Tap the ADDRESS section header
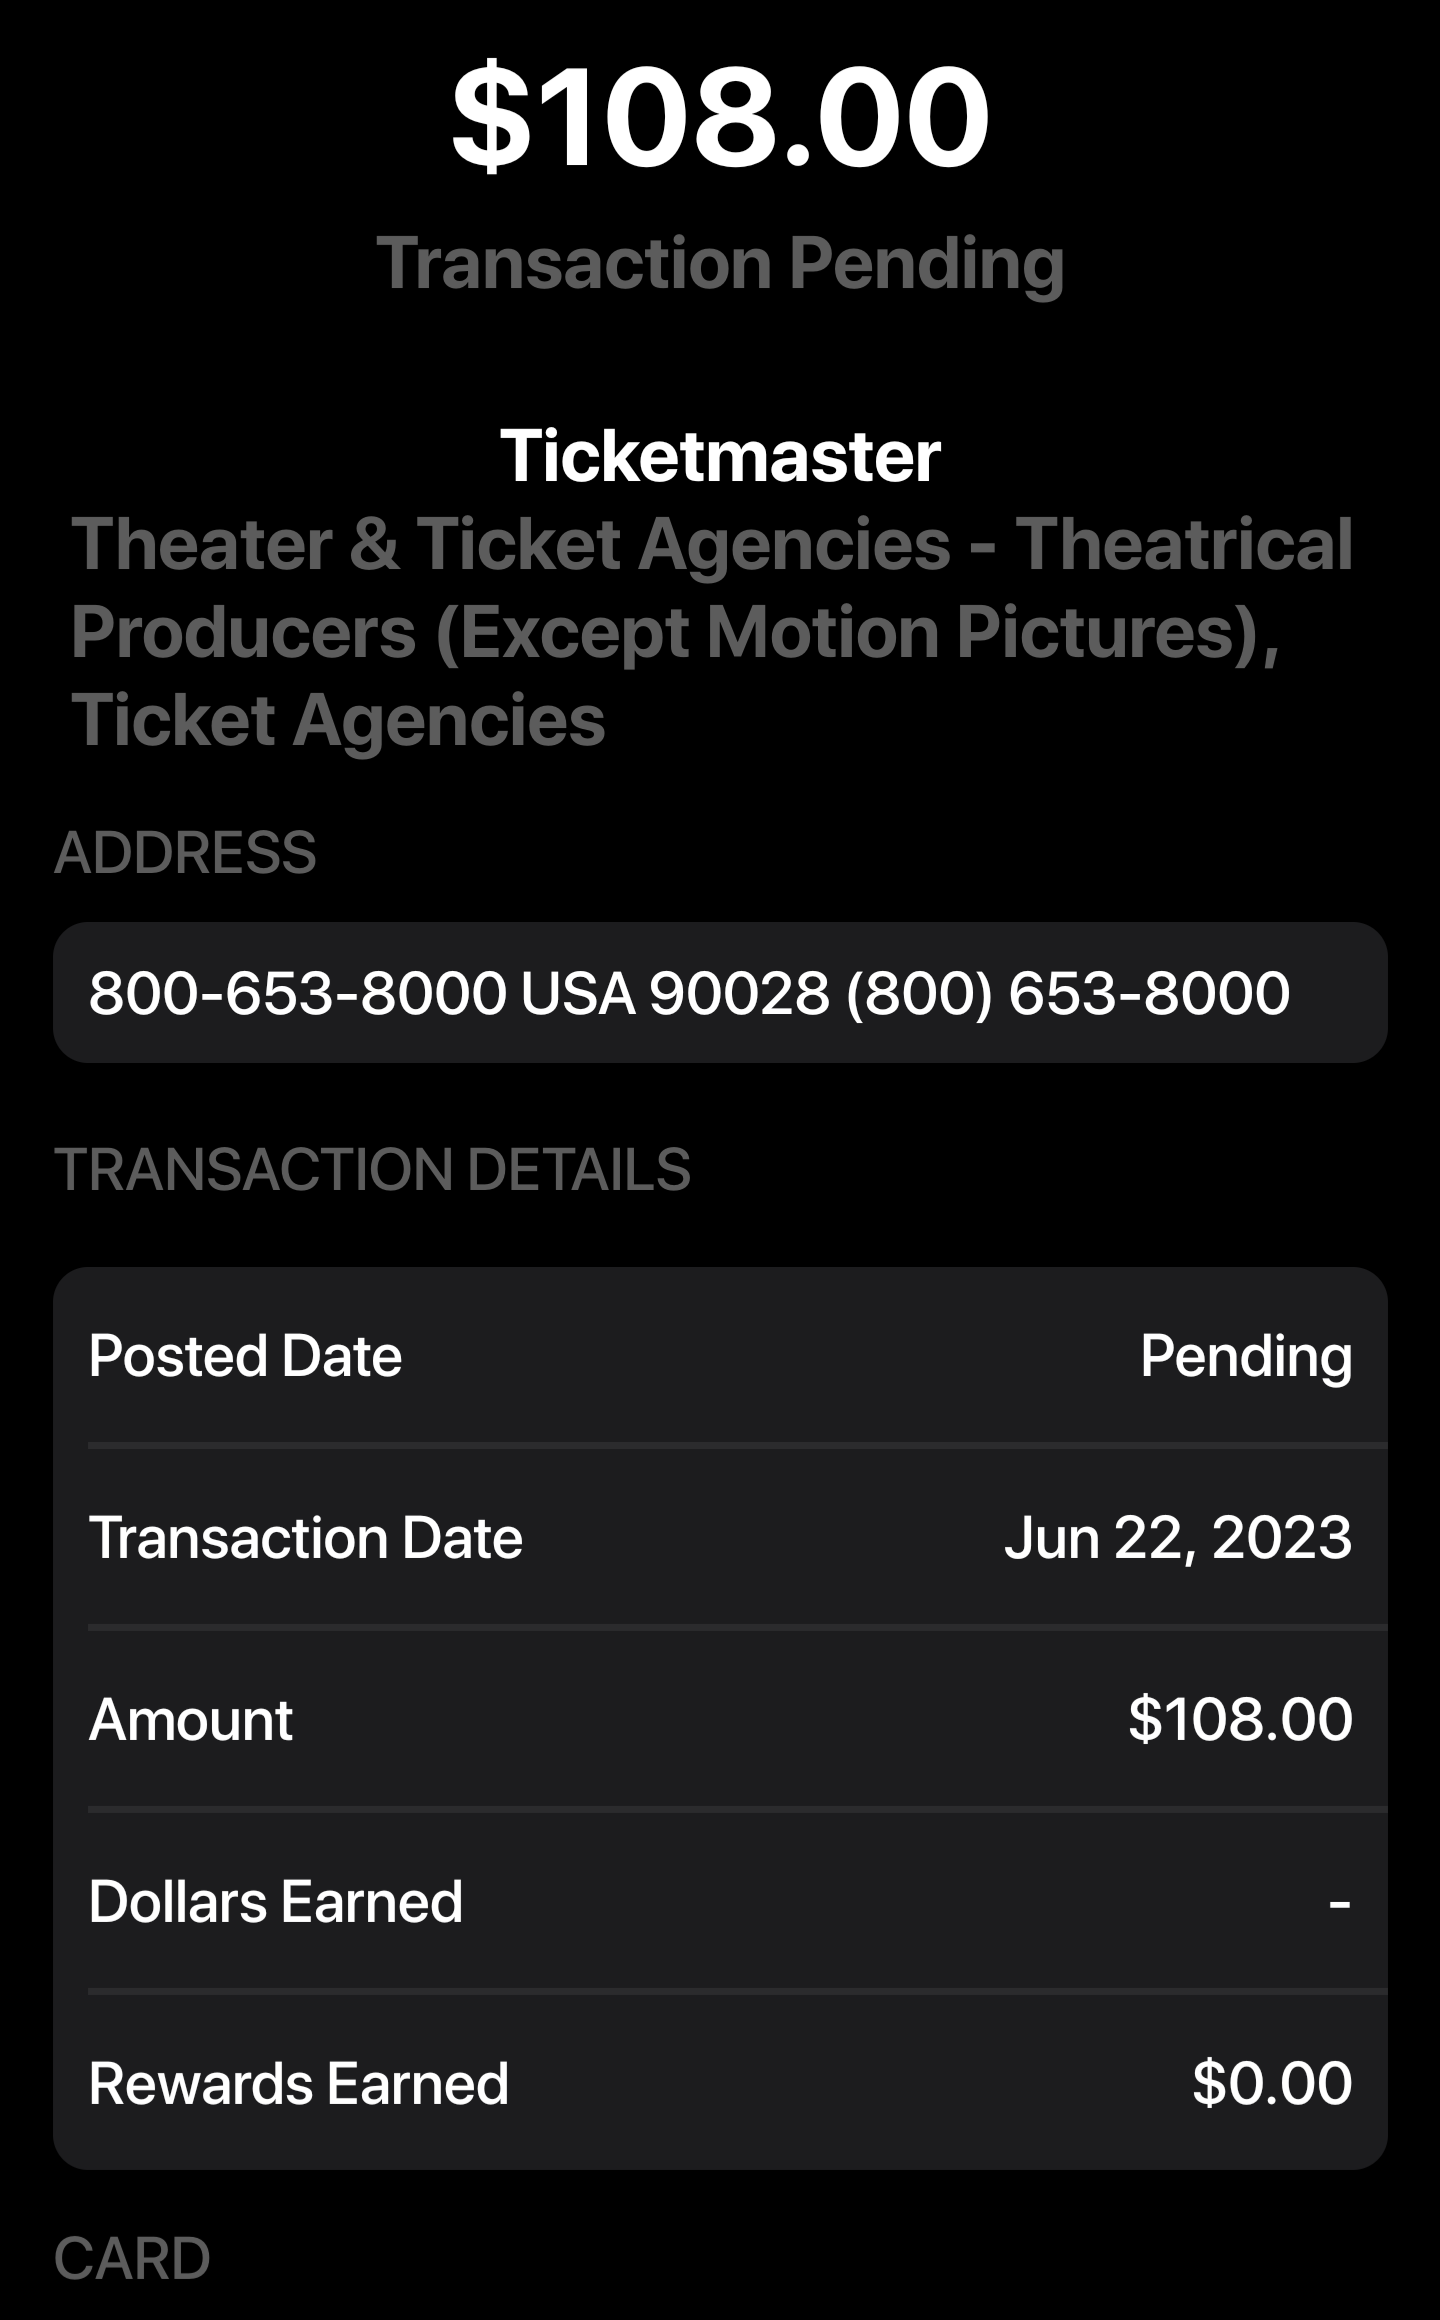 coord(185,852)
